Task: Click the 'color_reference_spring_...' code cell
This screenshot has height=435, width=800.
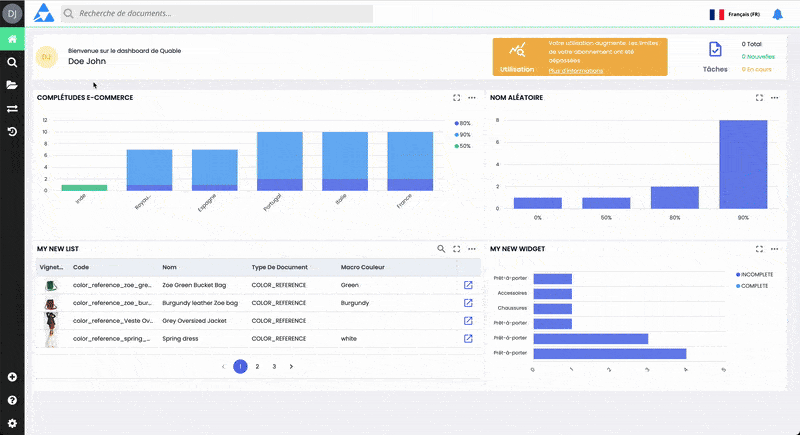Action: coord(112,339)
